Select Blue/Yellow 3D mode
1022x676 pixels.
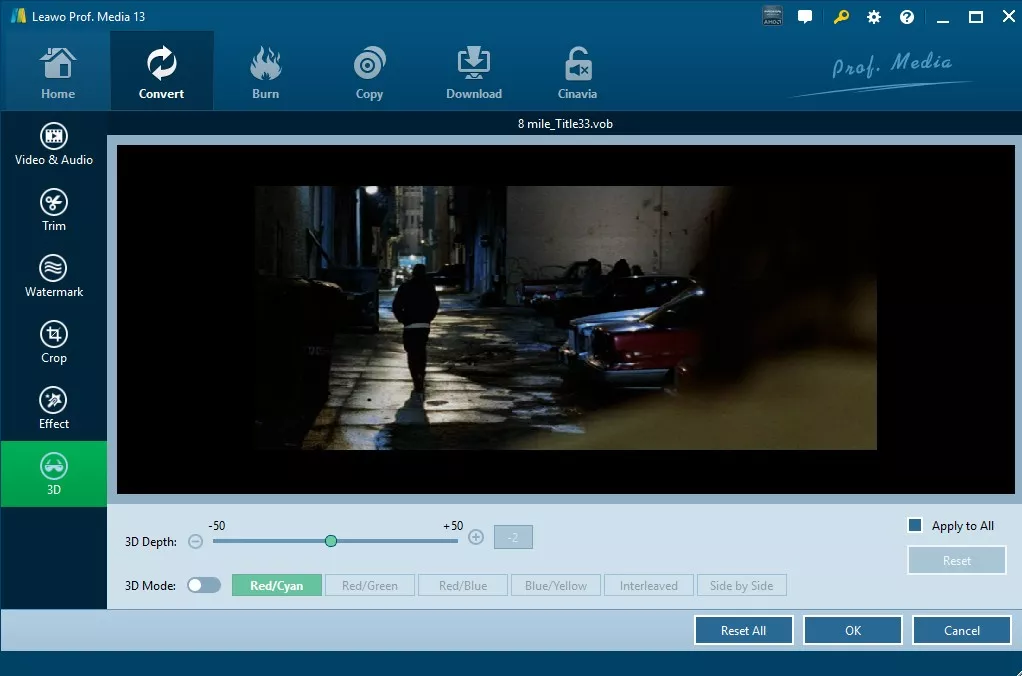(x=556, y=585)
